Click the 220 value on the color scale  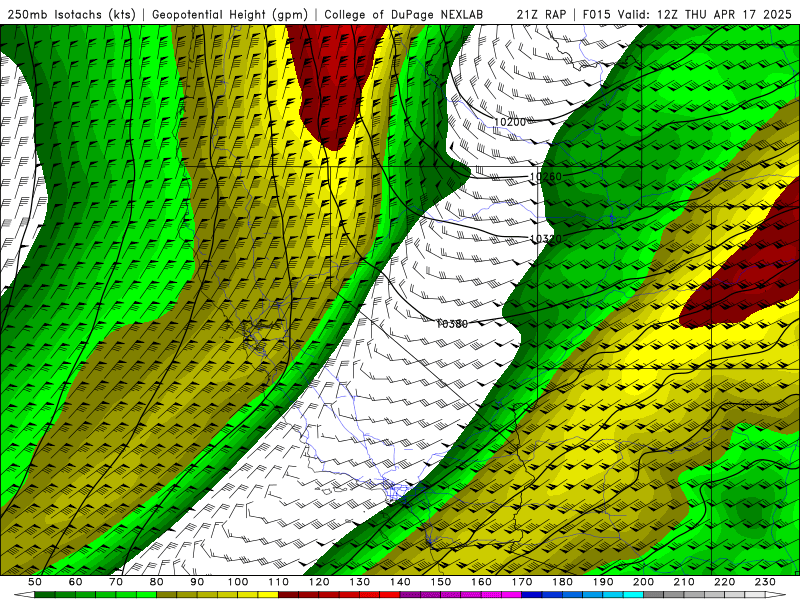724,582
